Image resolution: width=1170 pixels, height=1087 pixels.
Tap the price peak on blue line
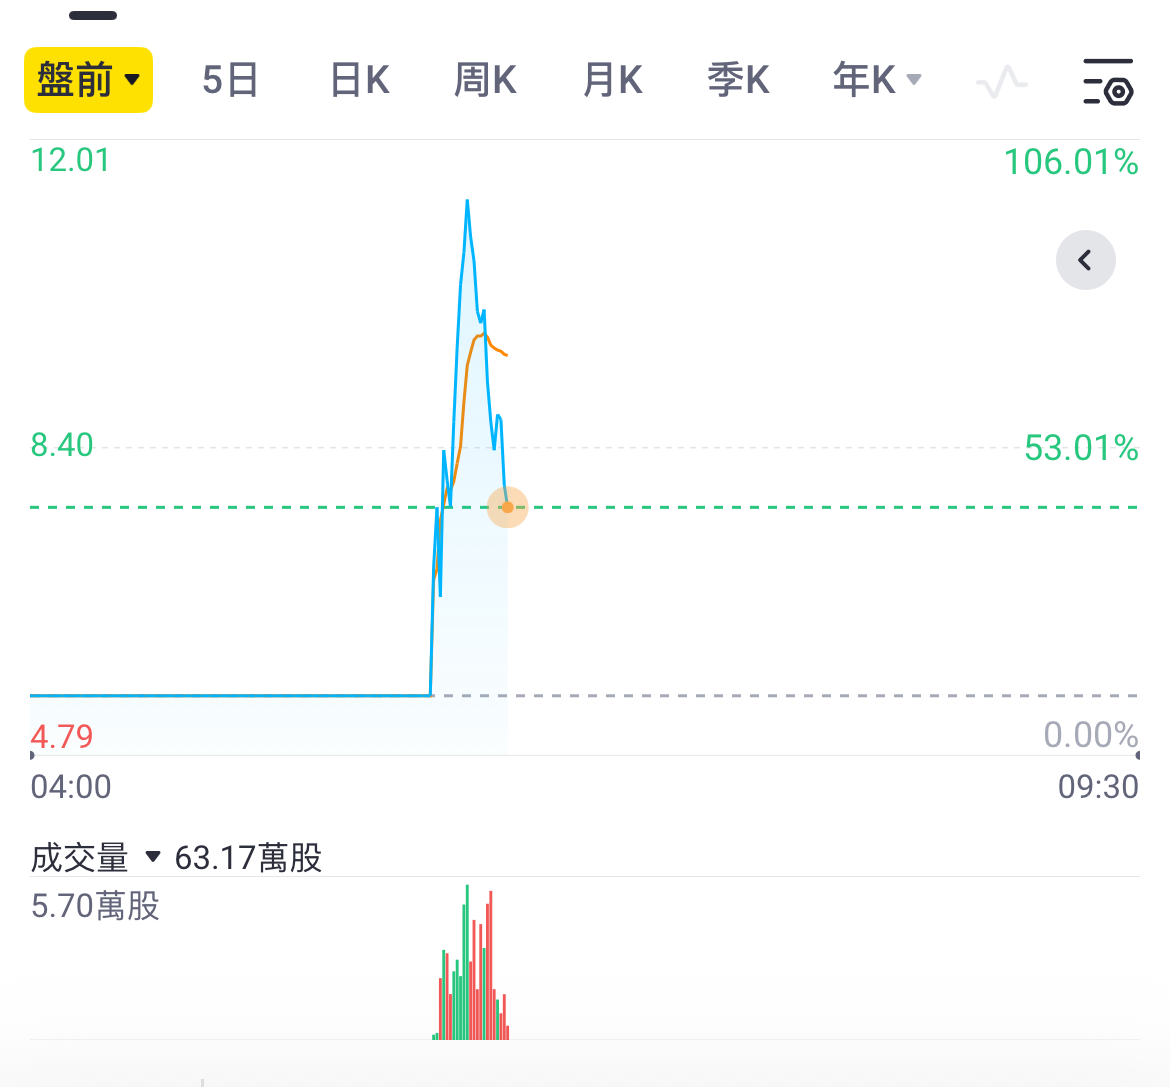pyautogui.click(x=467, y=201)
